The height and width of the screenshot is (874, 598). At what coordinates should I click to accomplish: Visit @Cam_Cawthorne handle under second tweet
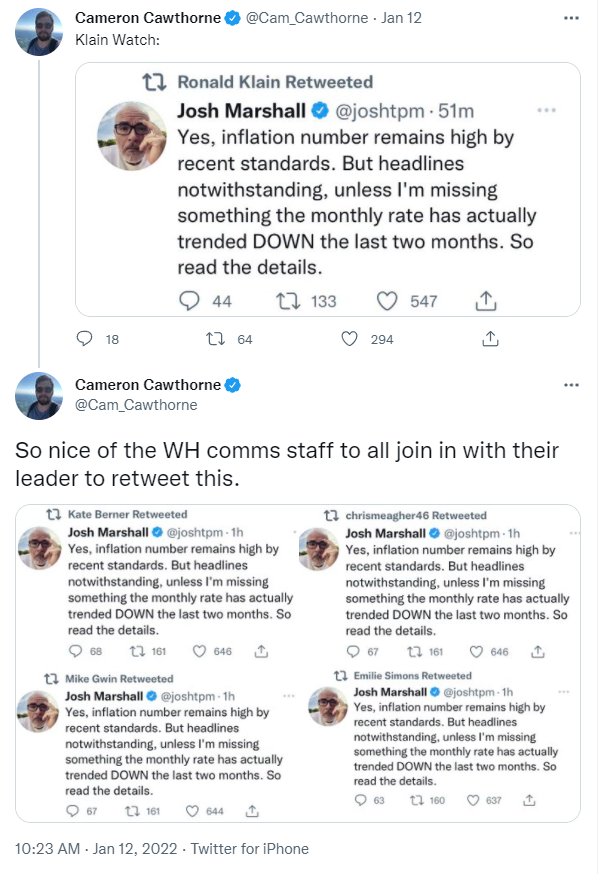click(136, 405)
